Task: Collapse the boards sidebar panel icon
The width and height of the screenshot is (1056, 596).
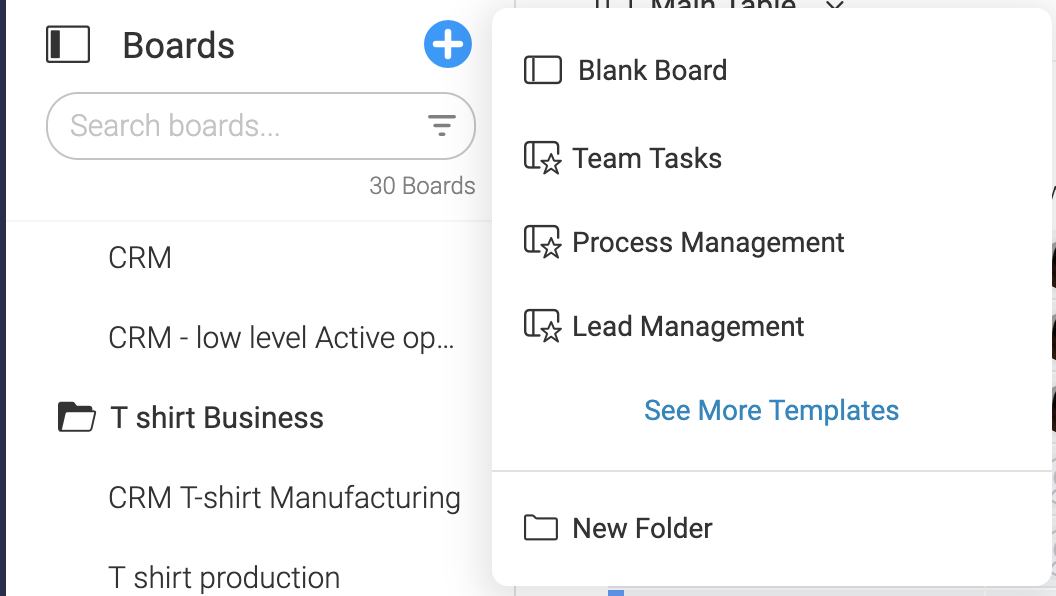Action: click(68, 44)
